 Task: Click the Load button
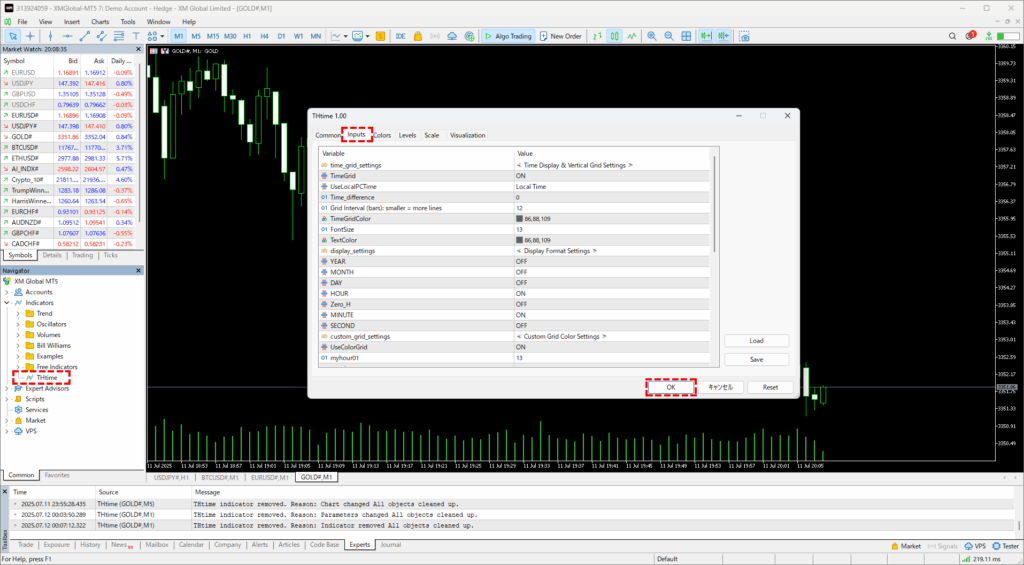pos(756,341)
